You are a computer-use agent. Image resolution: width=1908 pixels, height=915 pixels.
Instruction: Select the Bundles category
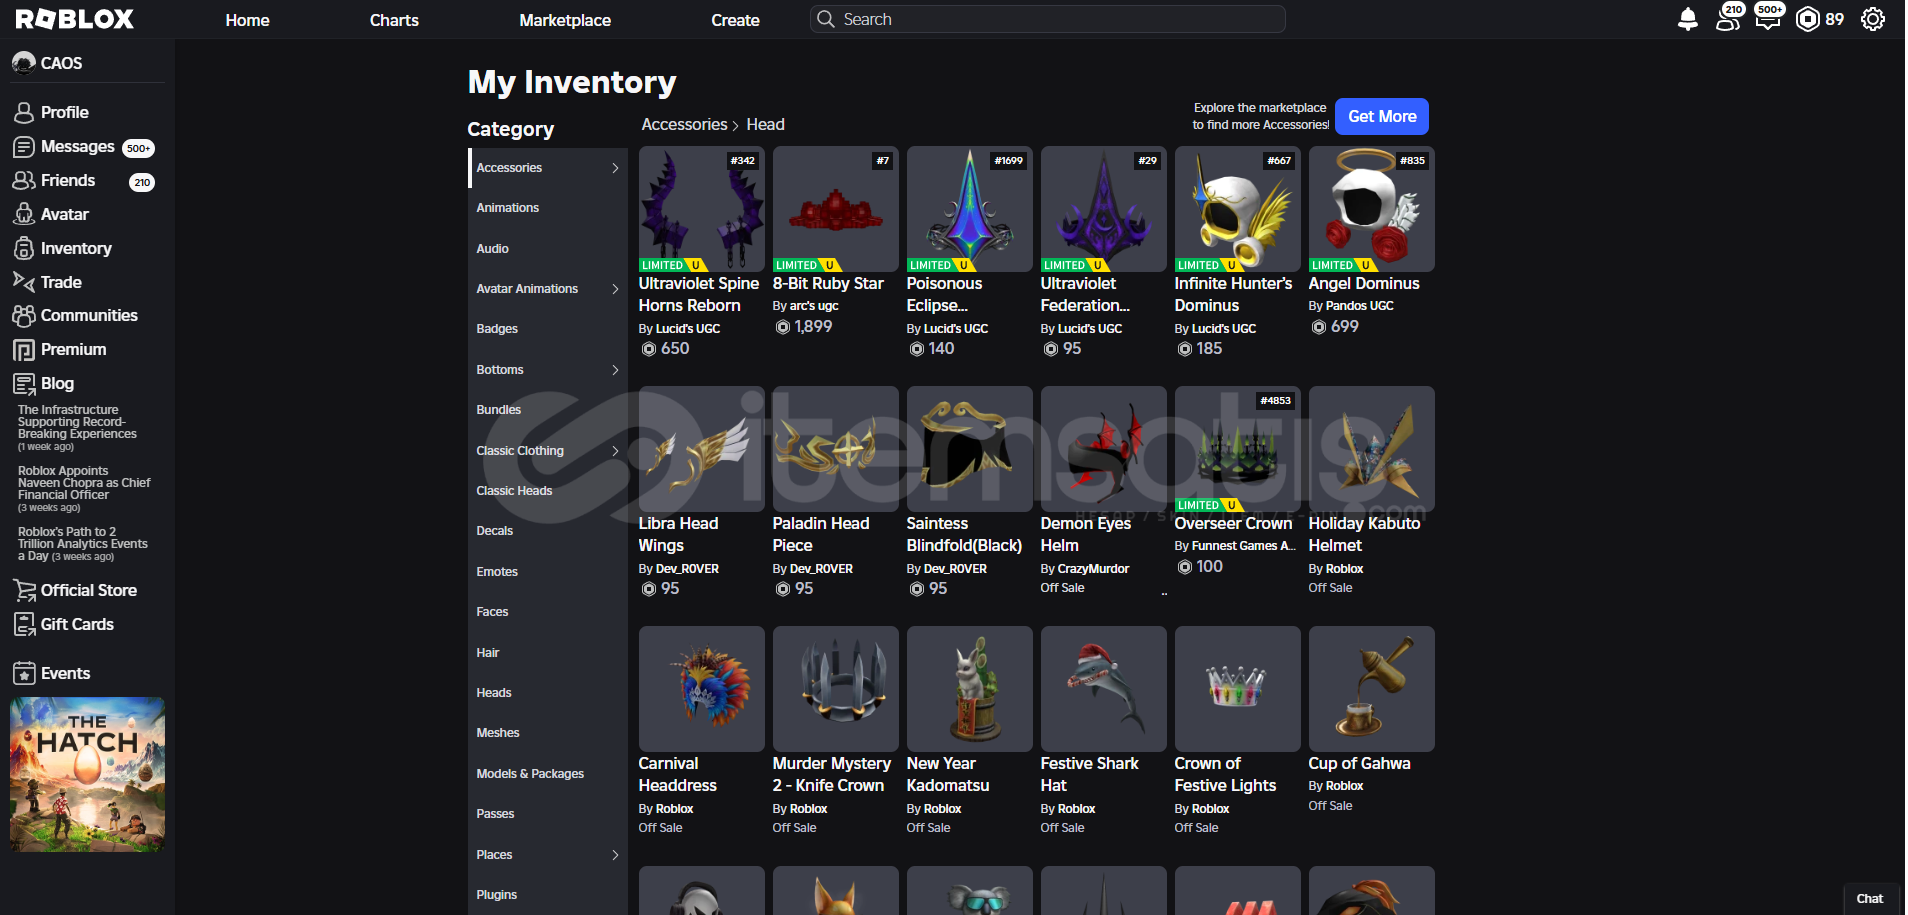[x=547, y=410]
